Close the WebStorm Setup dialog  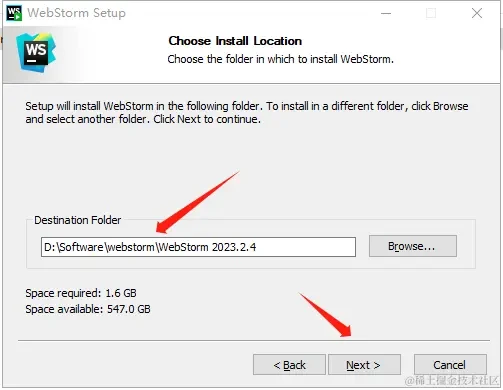[x=477, y=13]
